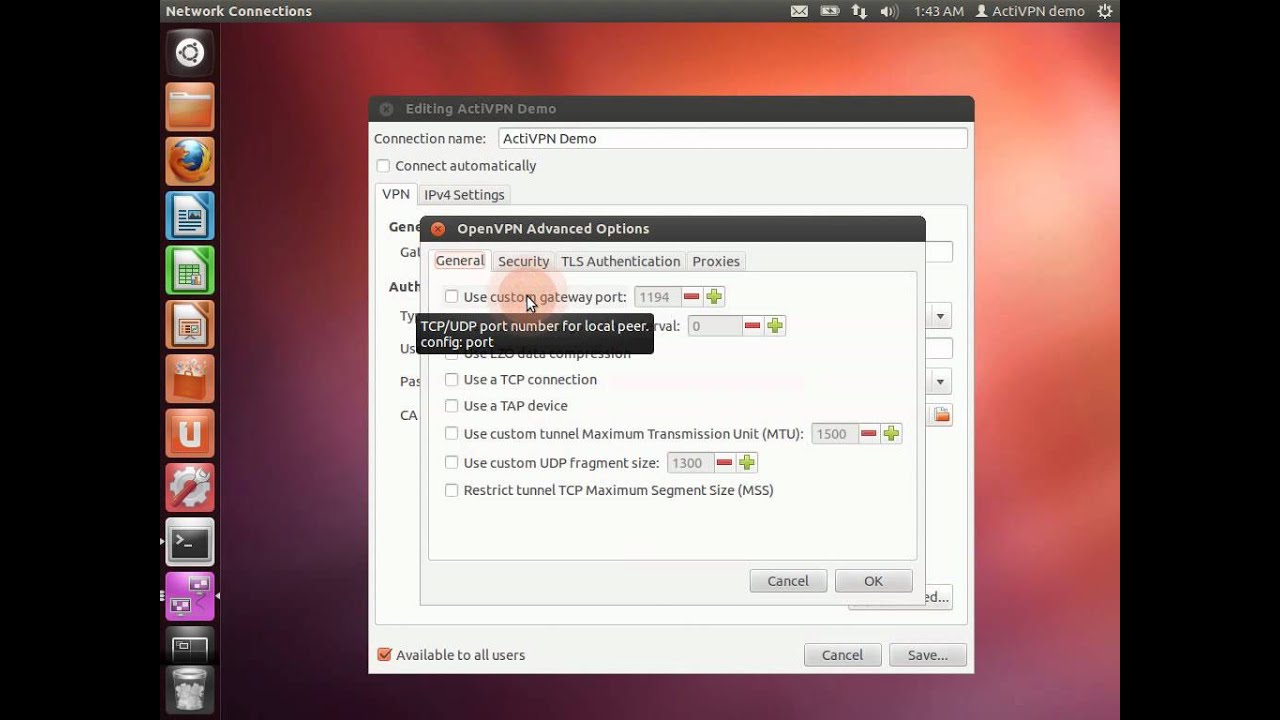Open the session gear menu
This screenshot has width=1280, height=720.
1104,11
